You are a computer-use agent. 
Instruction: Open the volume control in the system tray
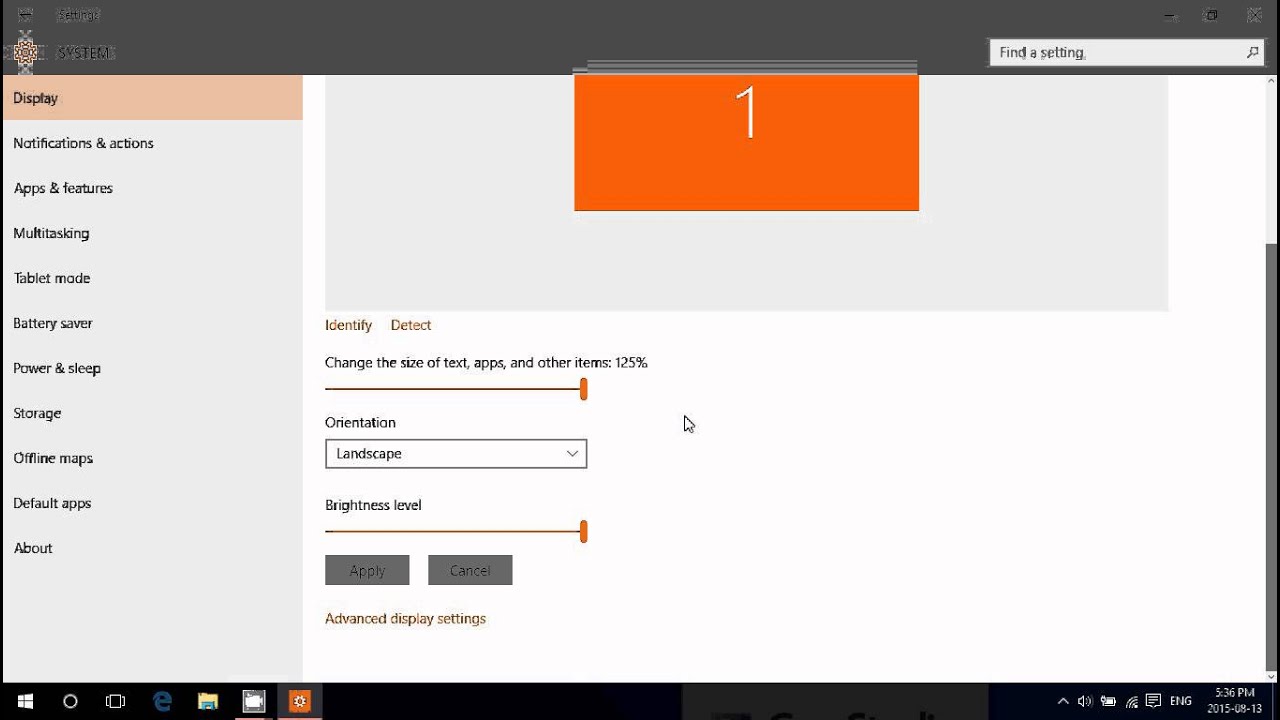tap(1086, 701)
